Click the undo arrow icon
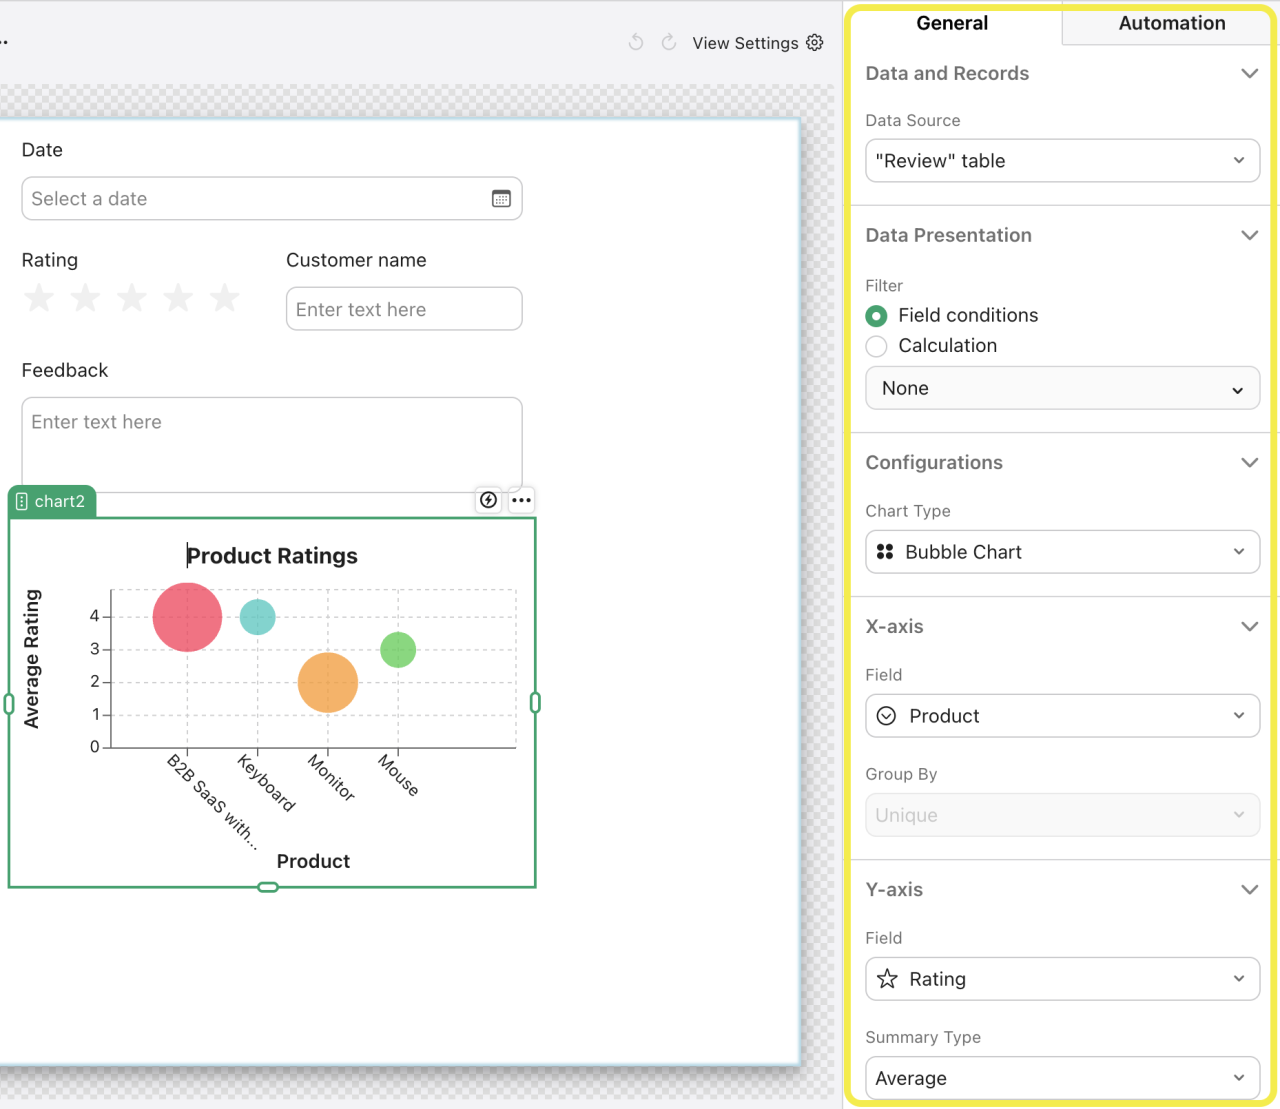Image resolution: width=1280 pixels, height=1109 pixels. tap(636, 42)
